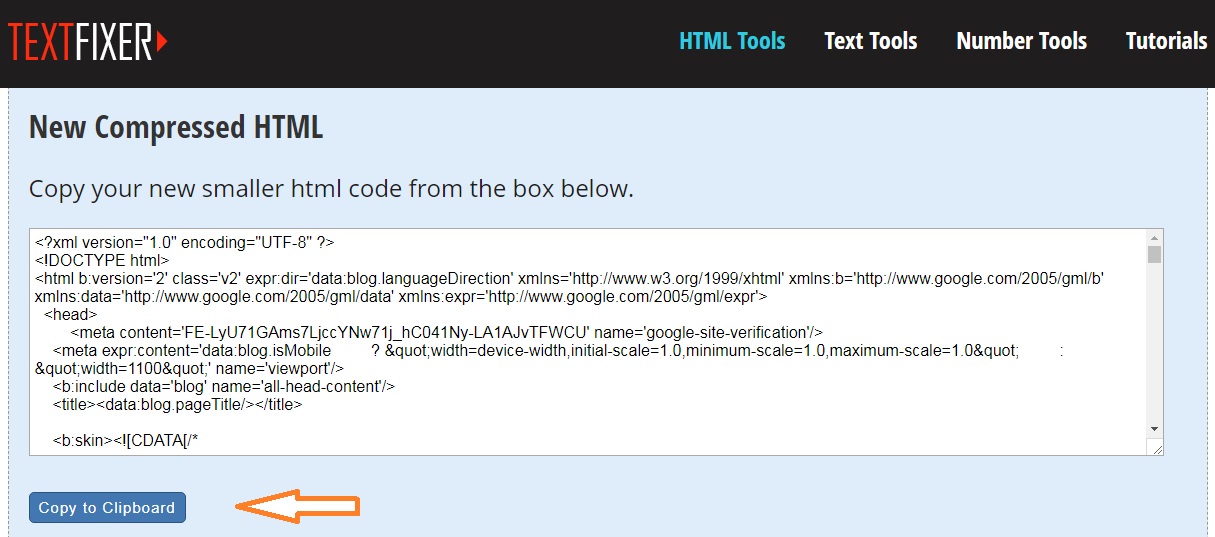Click the code box scroll up arrow
This screenshot has width=1215, height=537.
[x=1154, y=238]
